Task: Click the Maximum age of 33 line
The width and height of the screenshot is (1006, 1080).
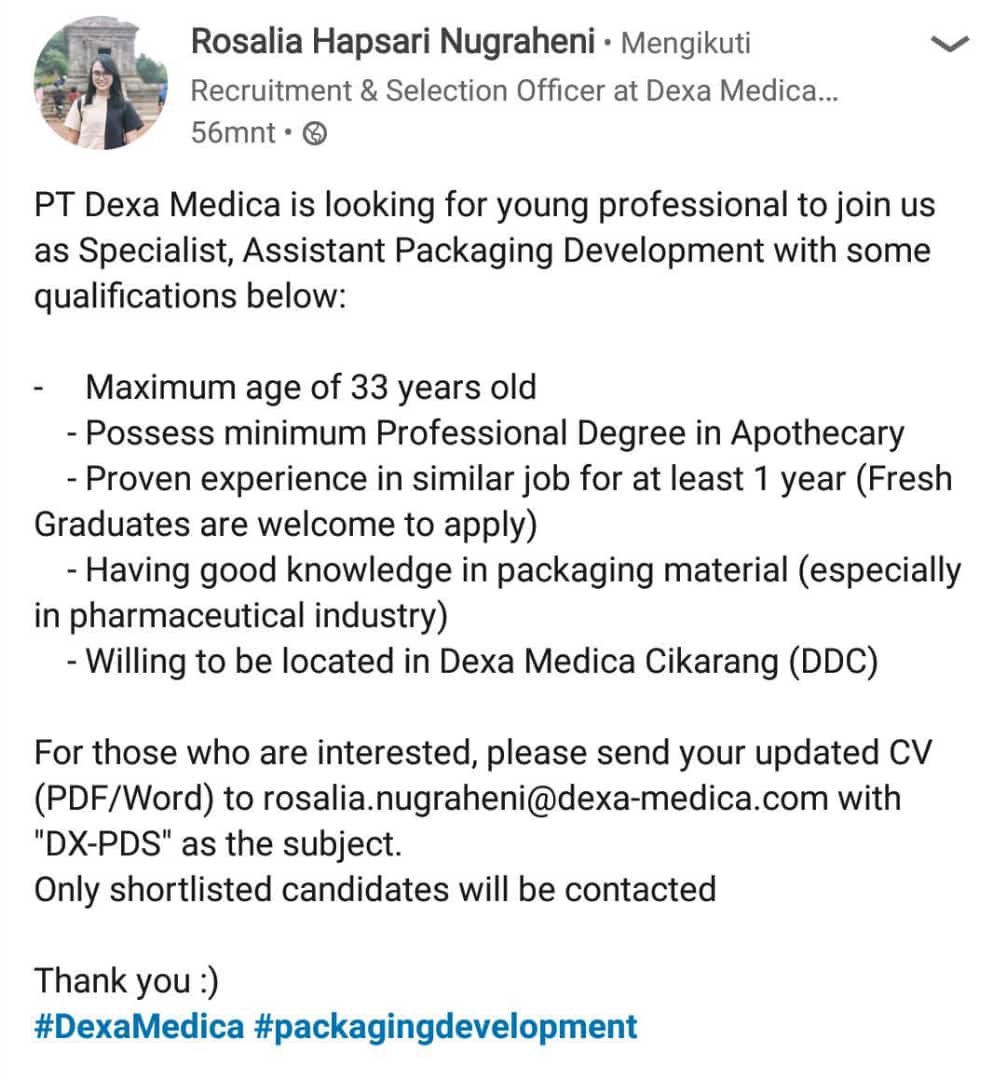Action: [311, 387]
